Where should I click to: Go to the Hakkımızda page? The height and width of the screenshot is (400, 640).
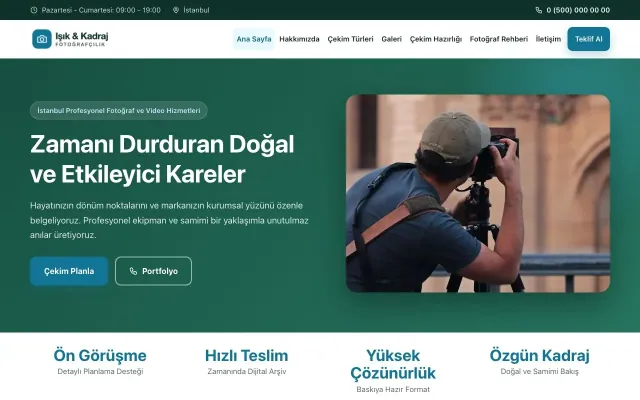tap(299, 39)
